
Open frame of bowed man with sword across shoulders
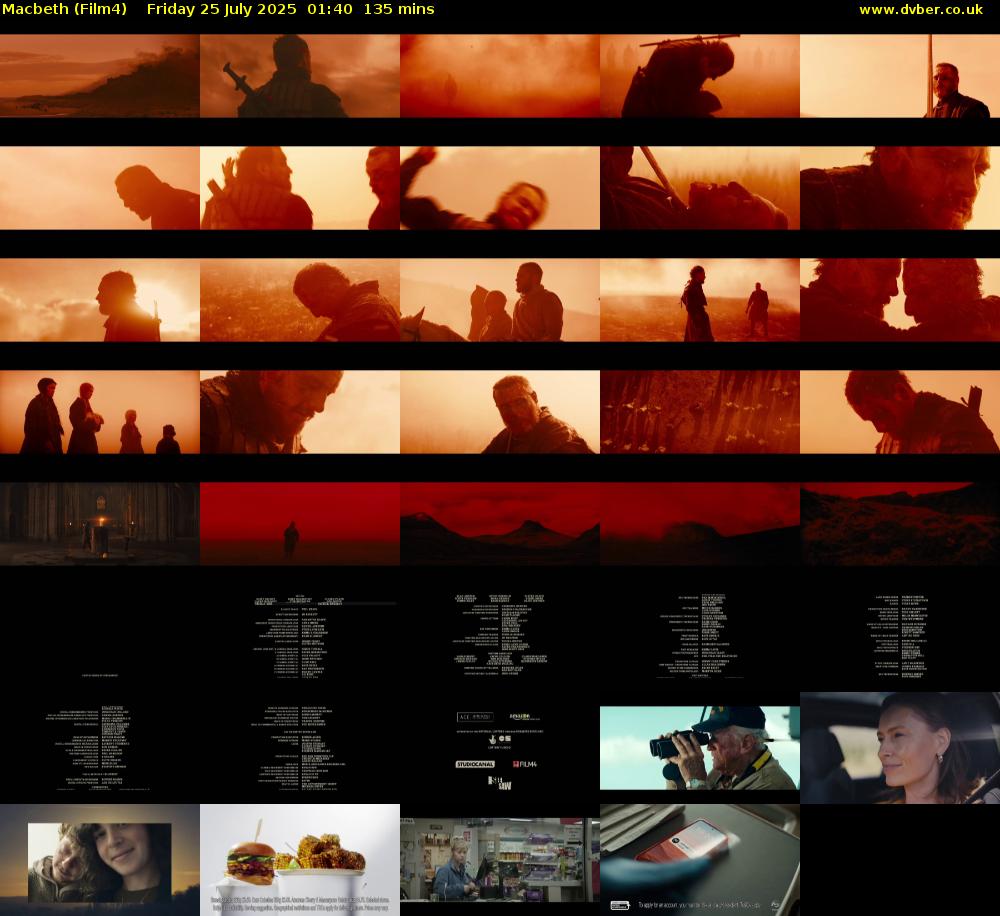click(x=700, y=76)
